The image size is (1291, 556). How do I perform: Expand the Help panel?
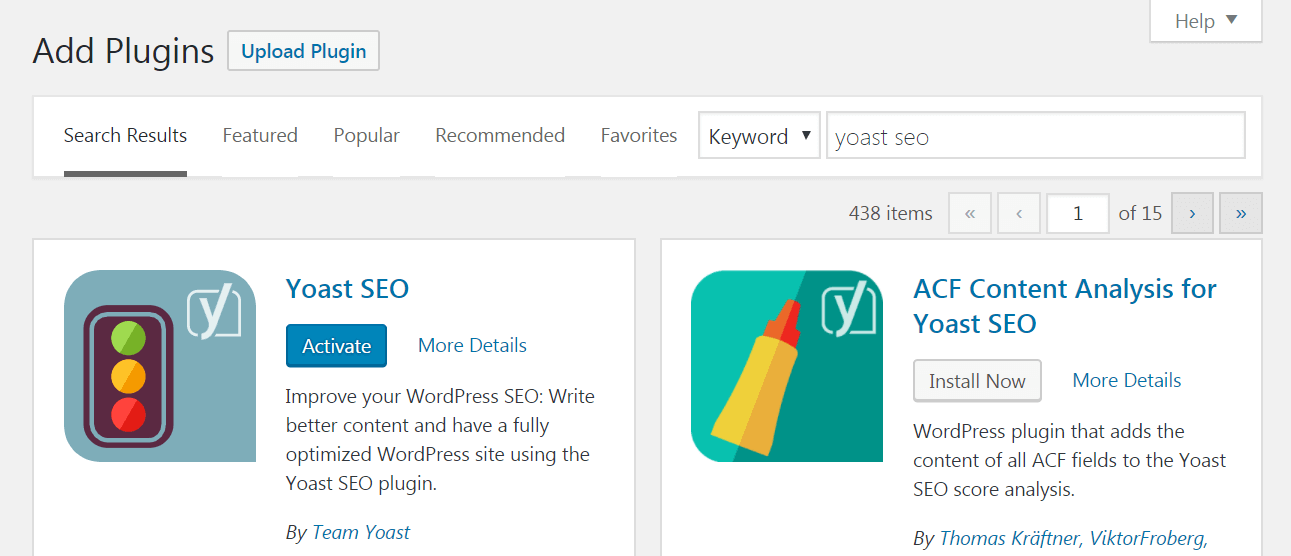1205,21
